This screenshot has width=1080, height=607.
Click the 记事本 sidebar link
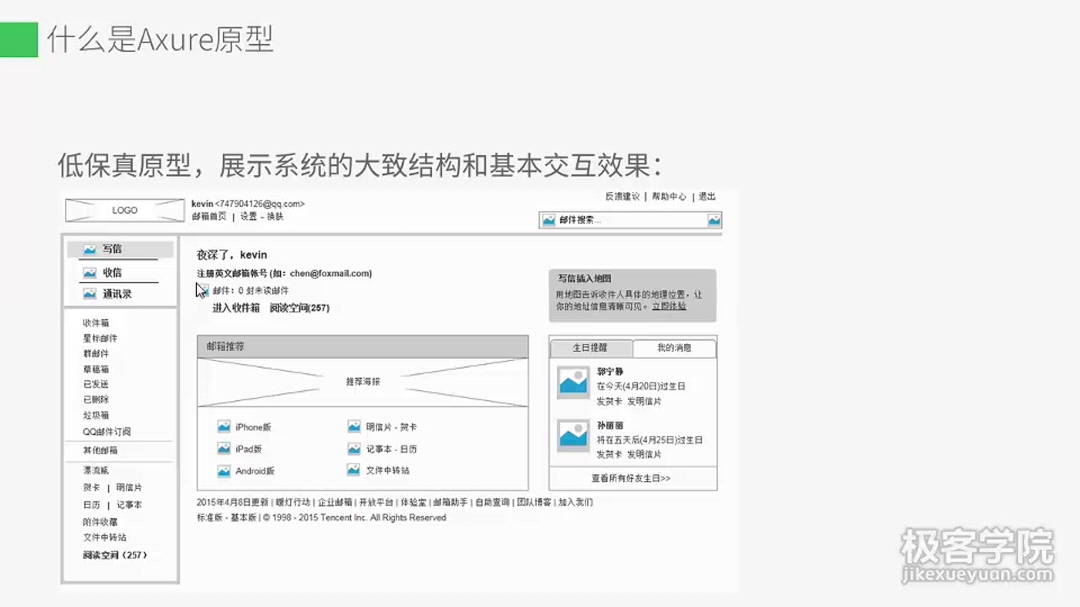tap(129, 505)
